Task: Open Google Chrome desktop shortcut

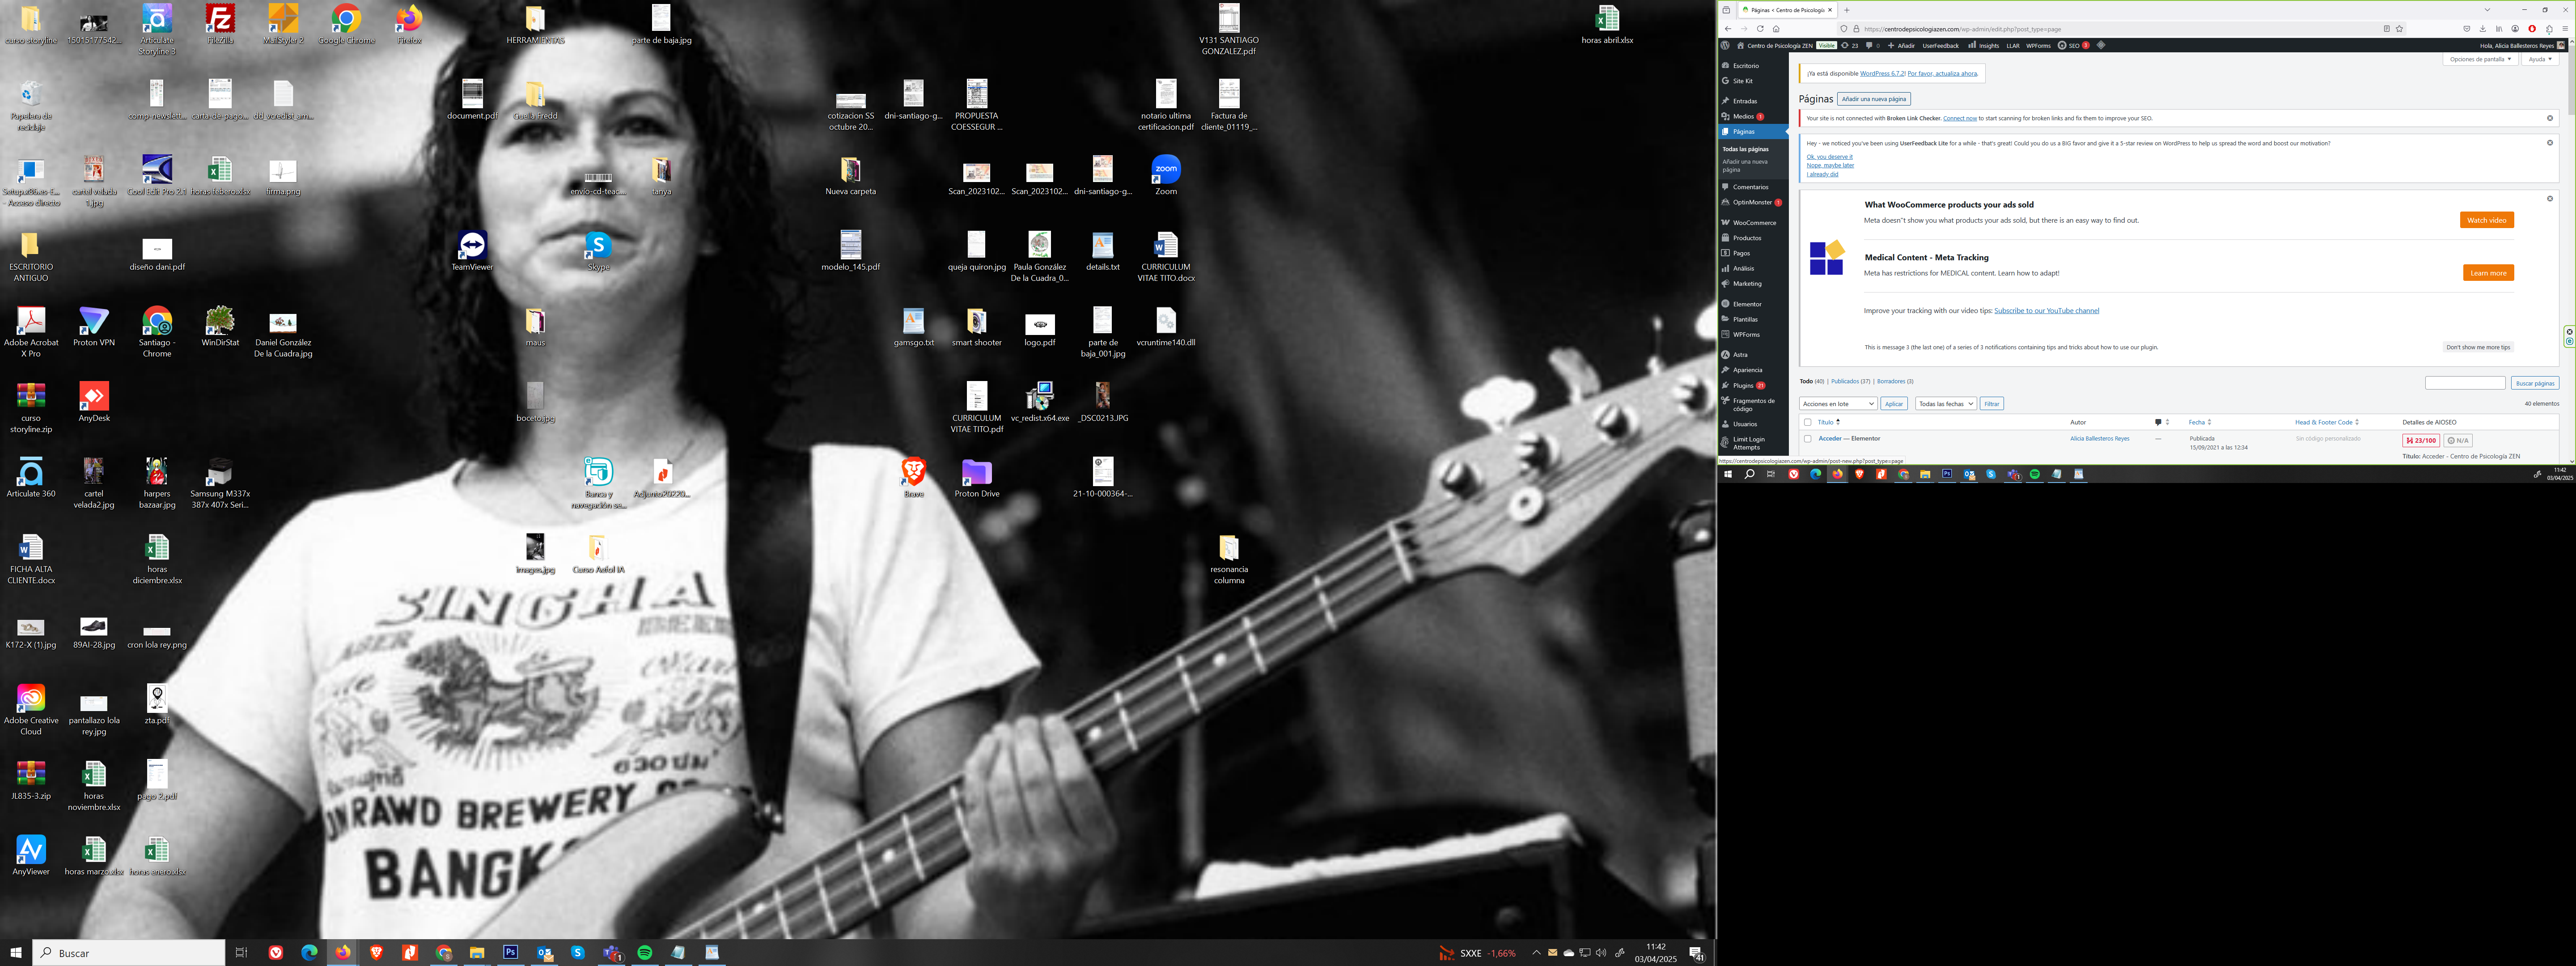Action: click(346, 25)
